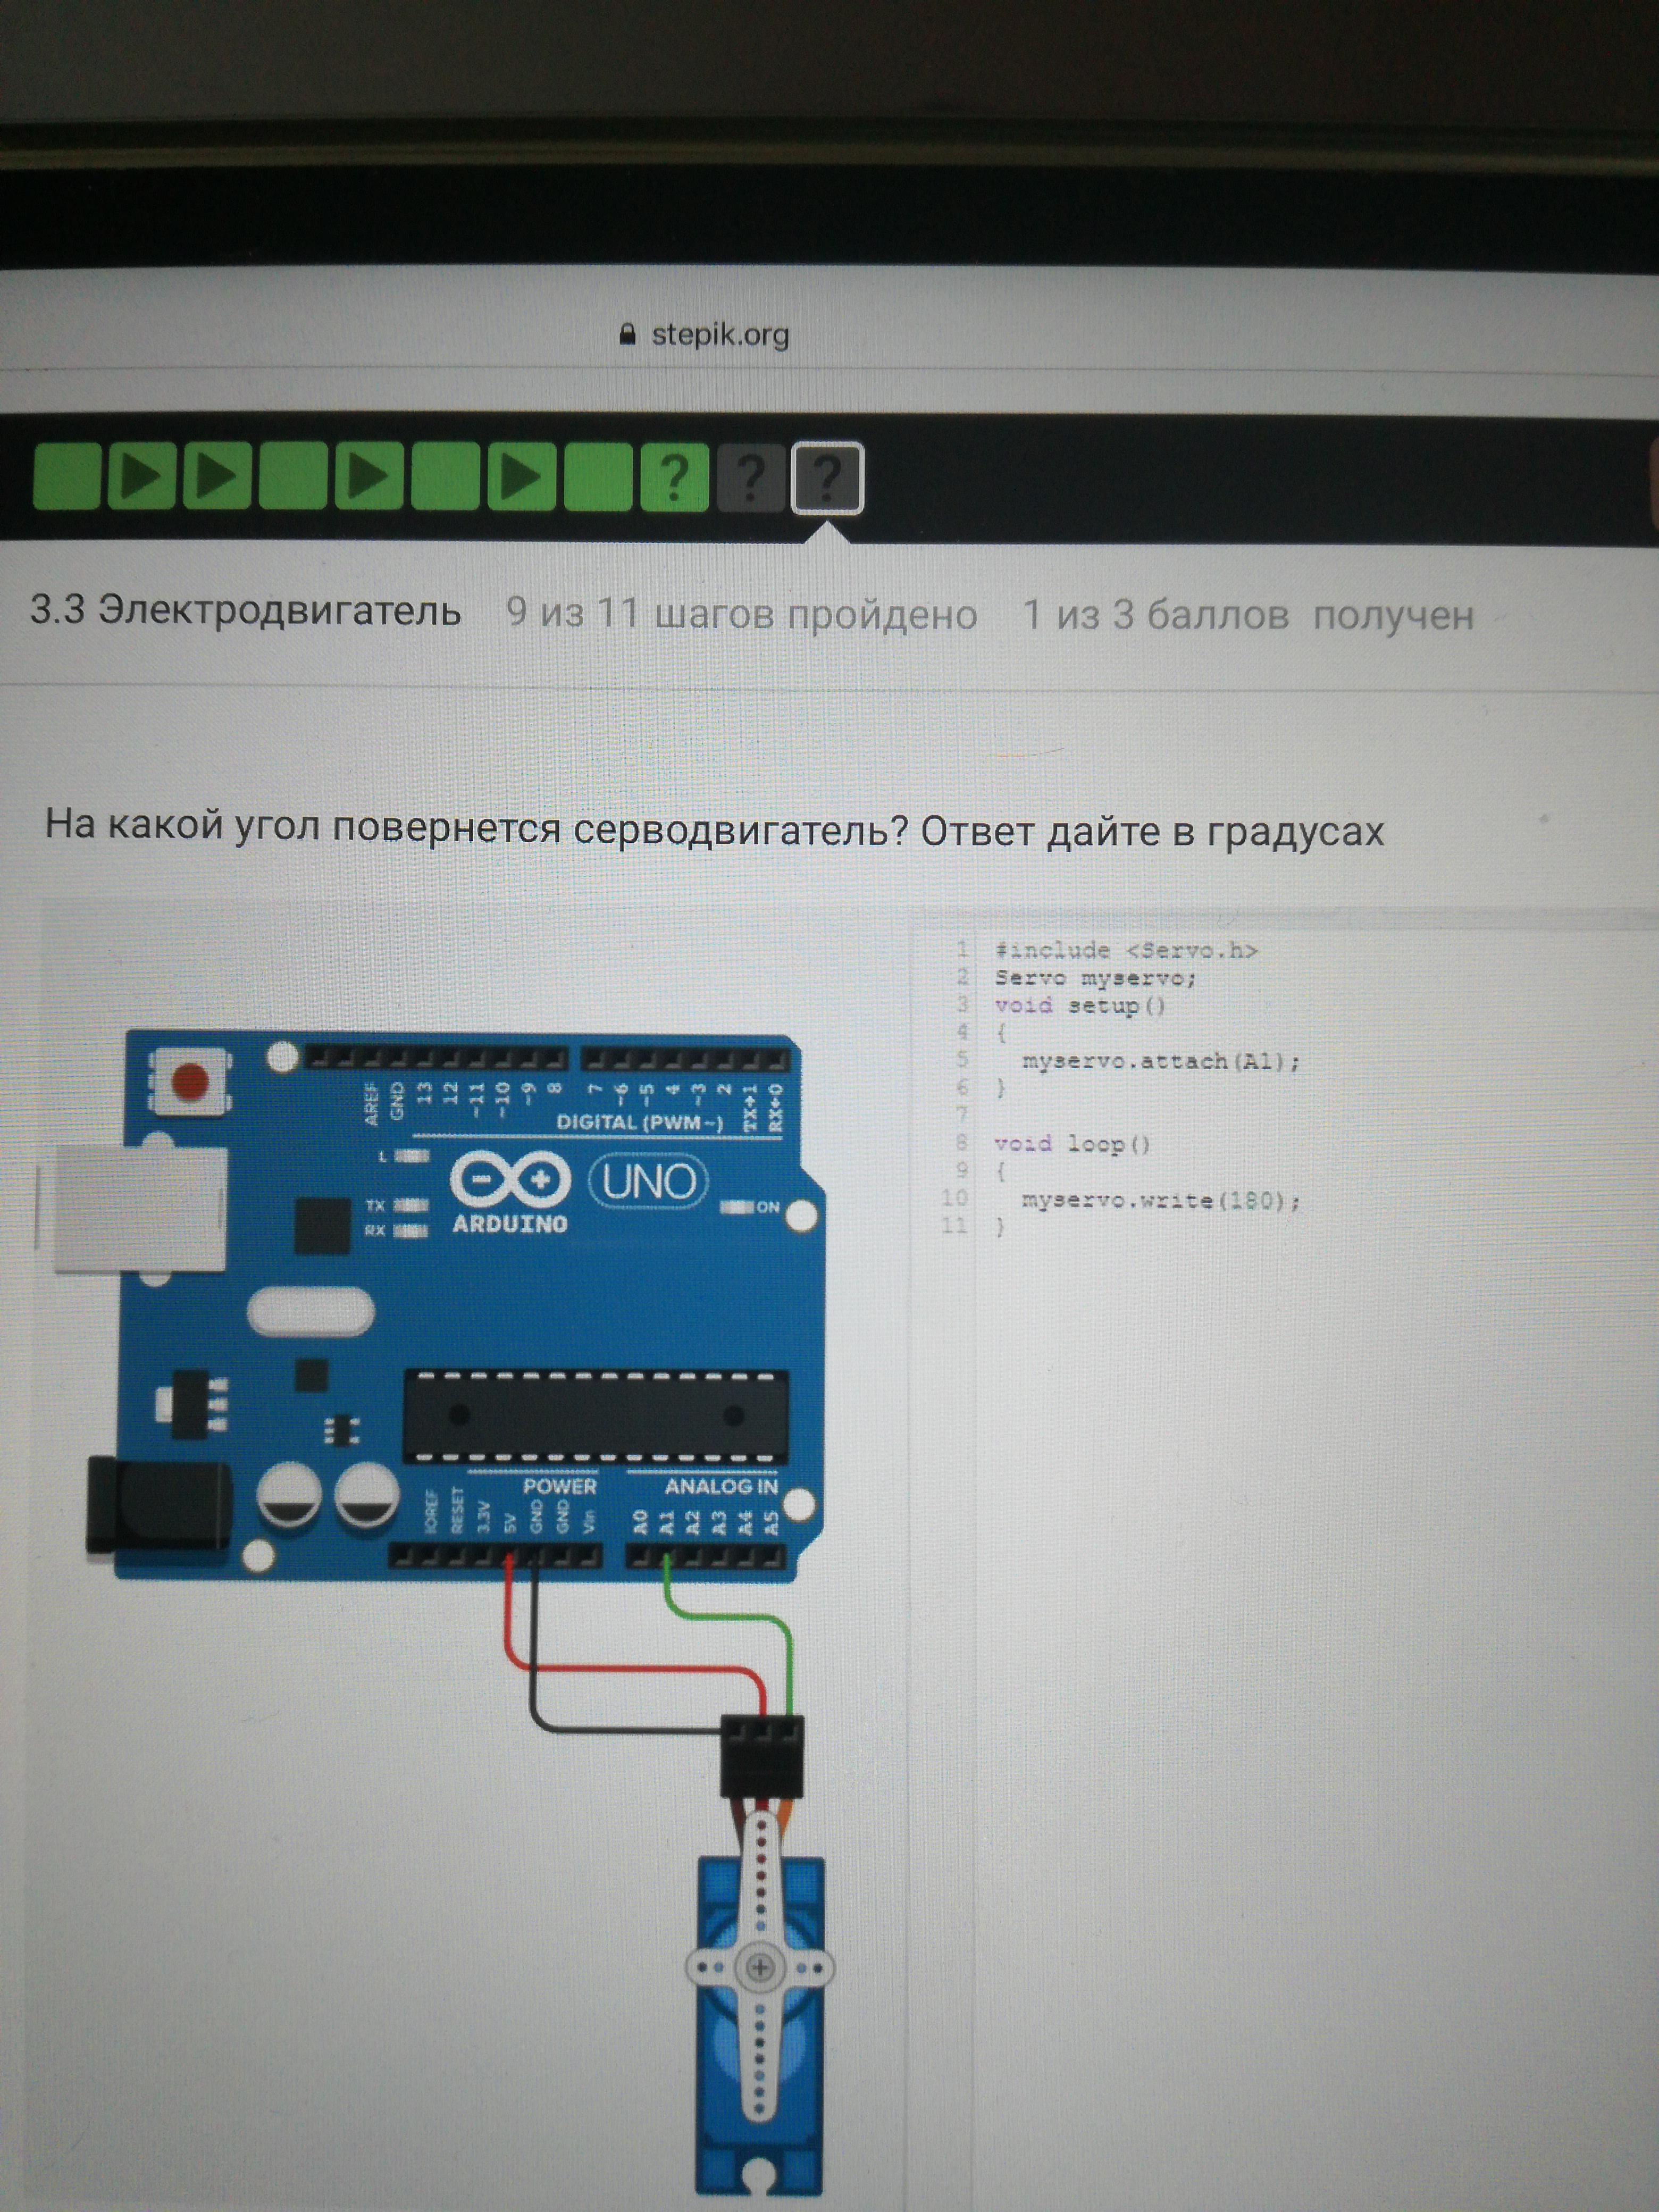Open the completed green question-mark step
Viewport: 1659px width, 2212px height.
[674, 477]
